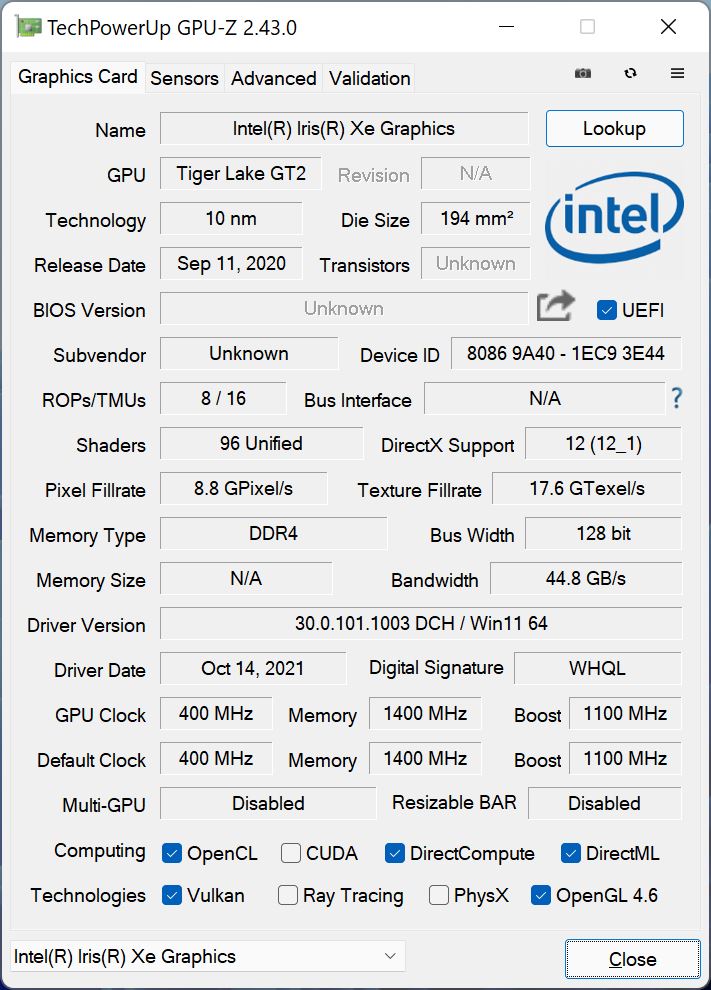Click the Driver Version text field
The width and height of the screenshot is (711, 990).
421,623
